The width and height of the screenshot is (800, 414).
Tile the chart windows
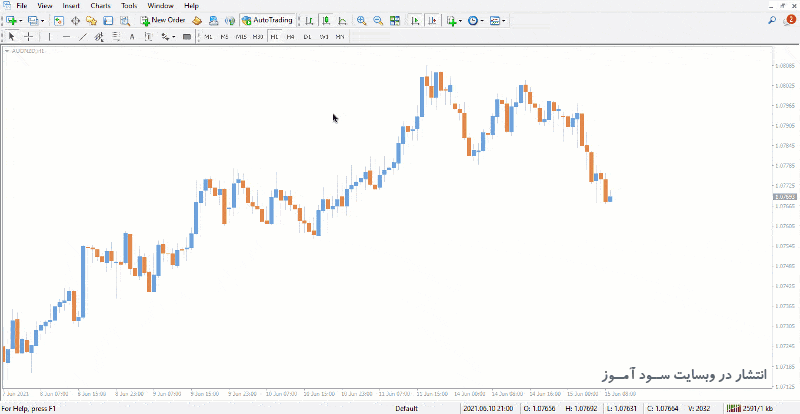click(x=394, y=20)
